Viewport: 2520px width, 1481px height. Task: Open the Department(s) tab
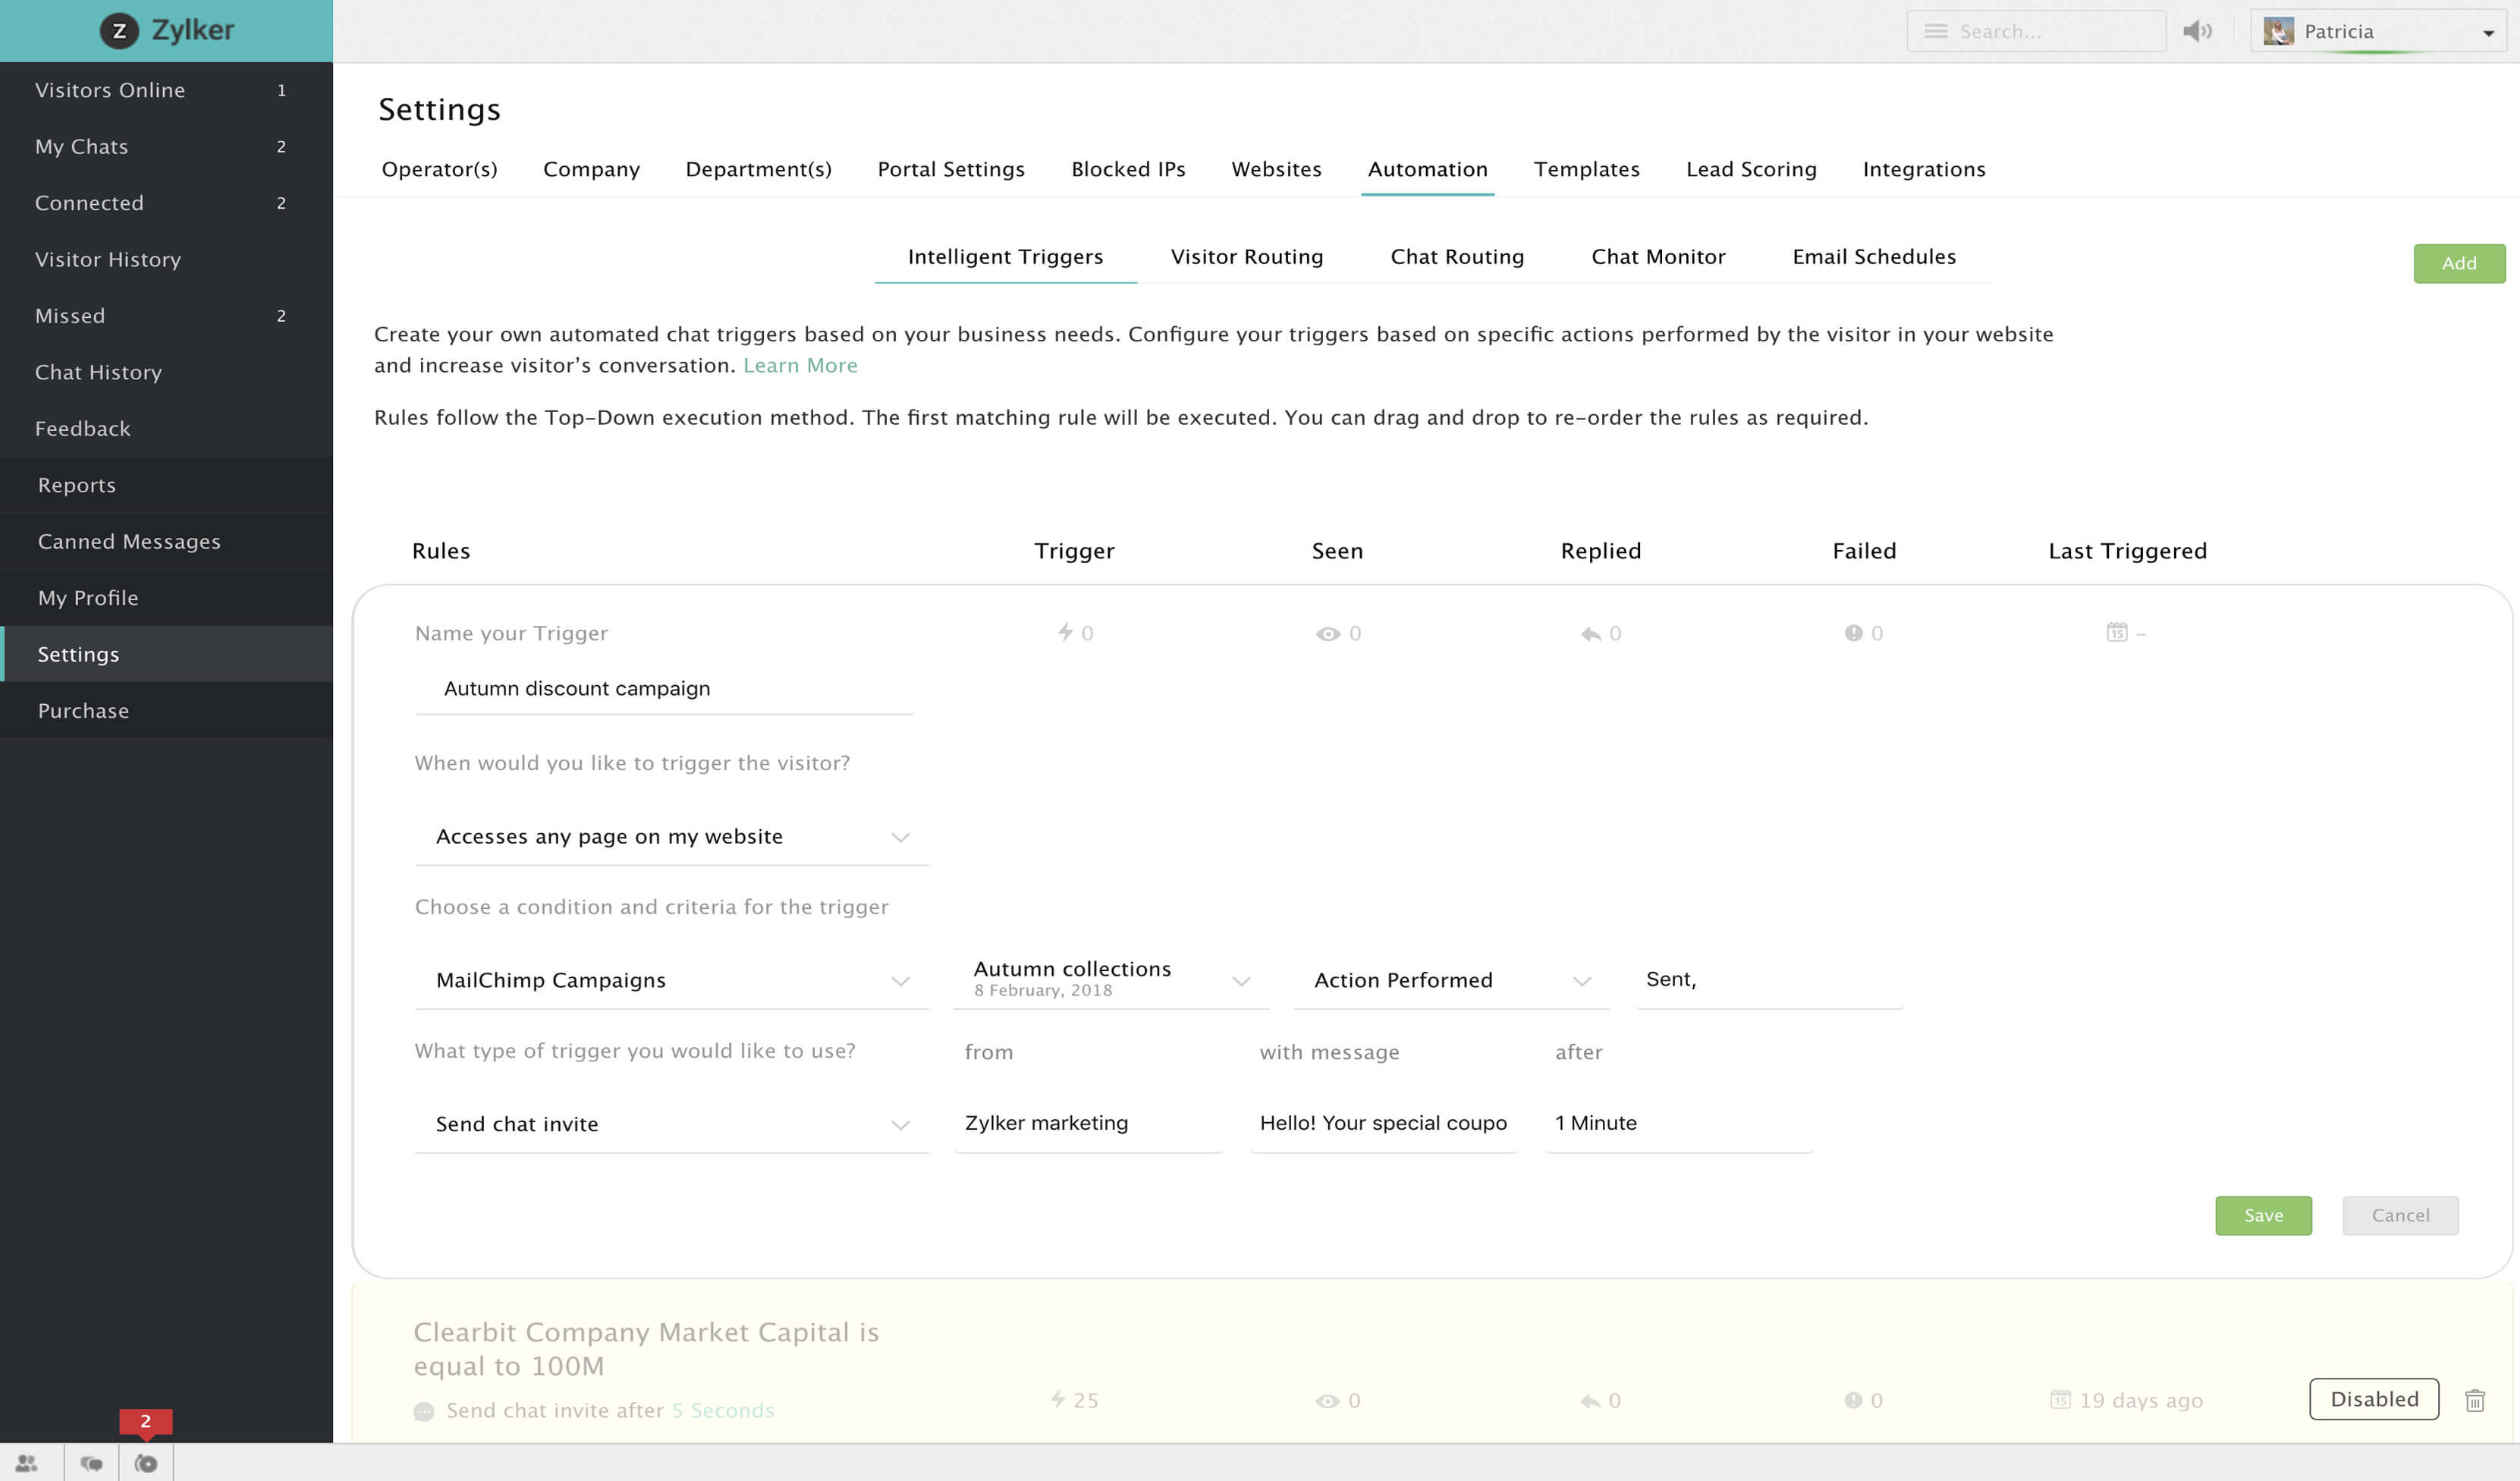758,169
